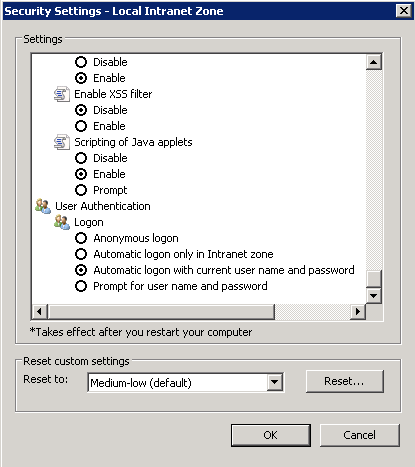The image size is (415, 467).
Task: Confirm settings with the OK button
Action: 271,435
